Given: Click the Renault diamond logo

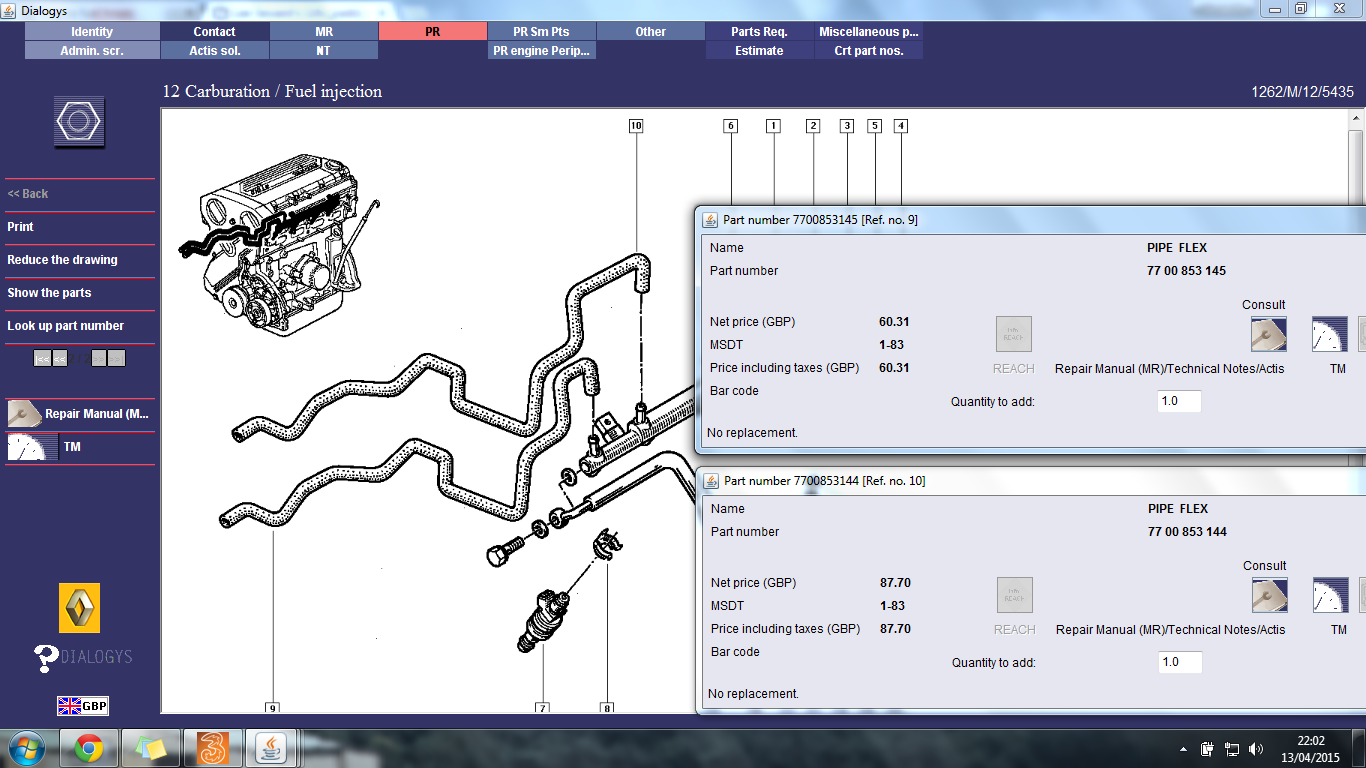Looking at the screenshot, I should point(79,608).
